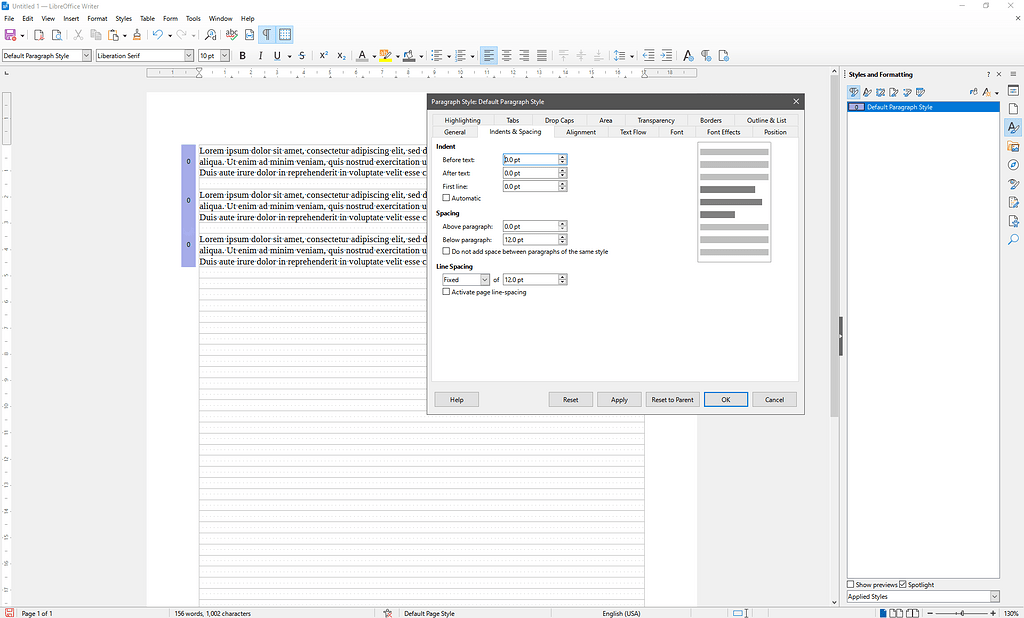
Task: Switch to the Text Flow tab
Action: coord(632,131)
